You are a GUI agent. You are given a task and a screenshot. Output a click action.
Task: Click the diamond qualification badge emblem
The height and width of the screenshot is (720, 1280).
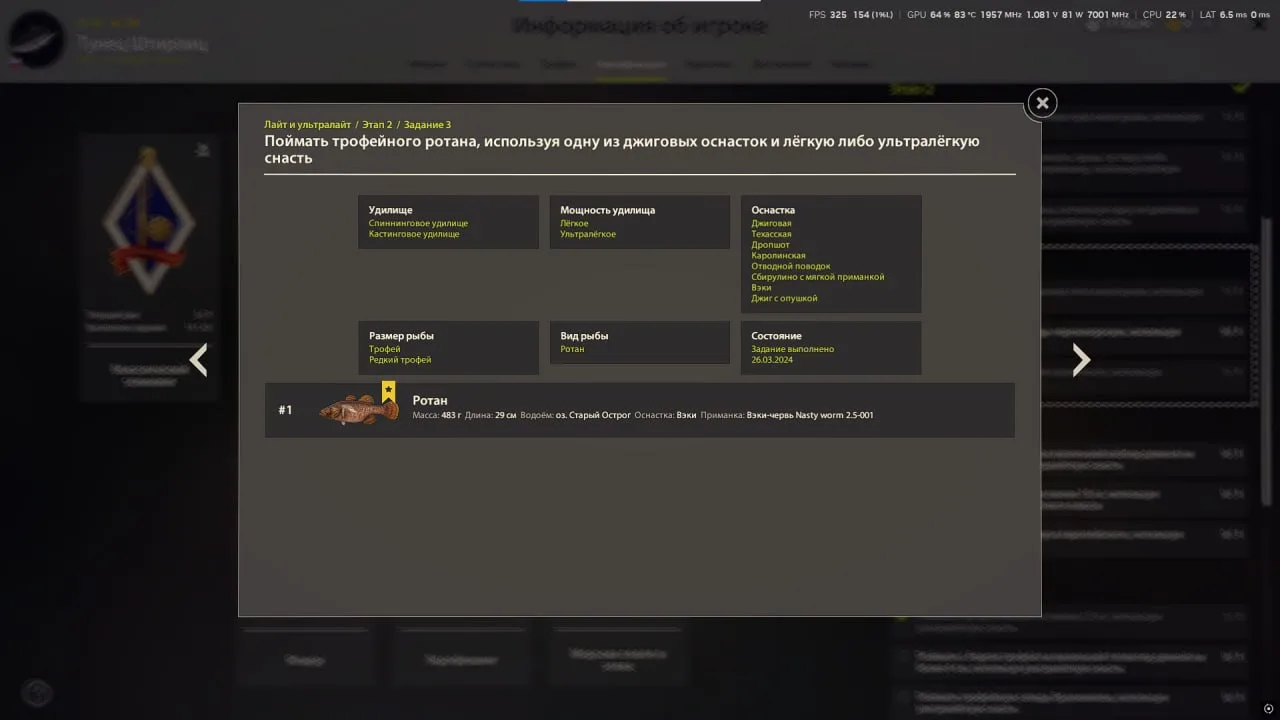[x=149, y=218]
